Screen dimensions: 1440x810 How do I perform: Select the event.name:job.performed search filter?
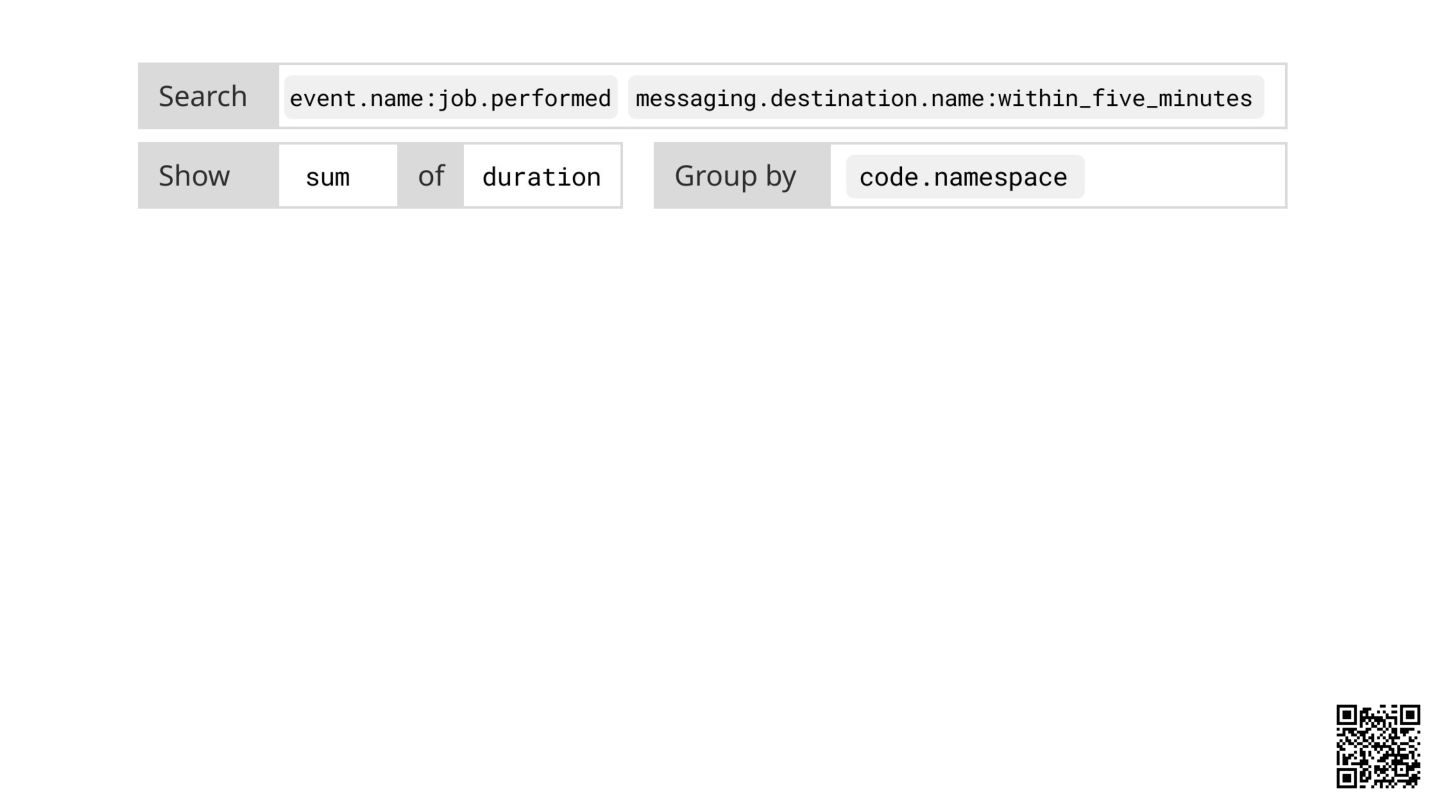[450, 97]
